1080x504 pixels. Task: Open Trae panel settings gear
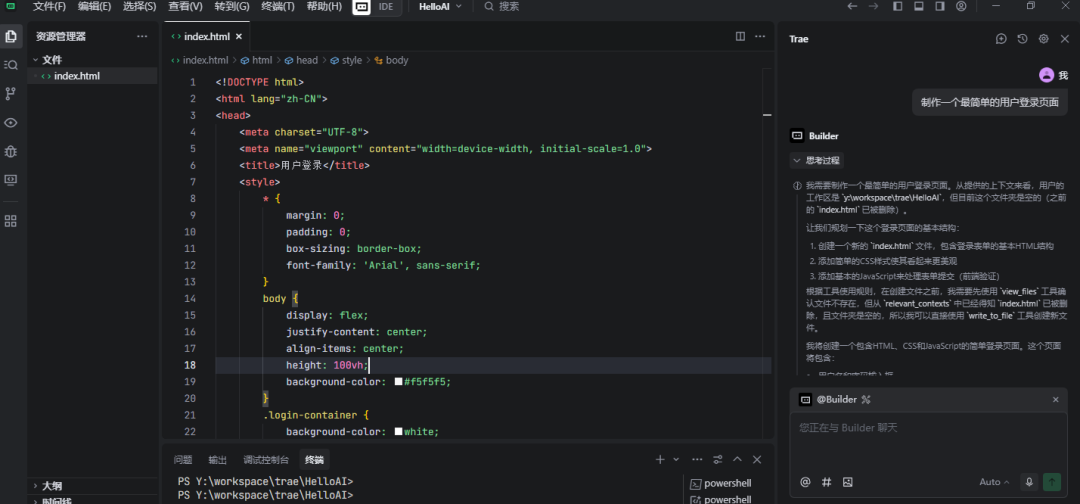coord(1043,39)
